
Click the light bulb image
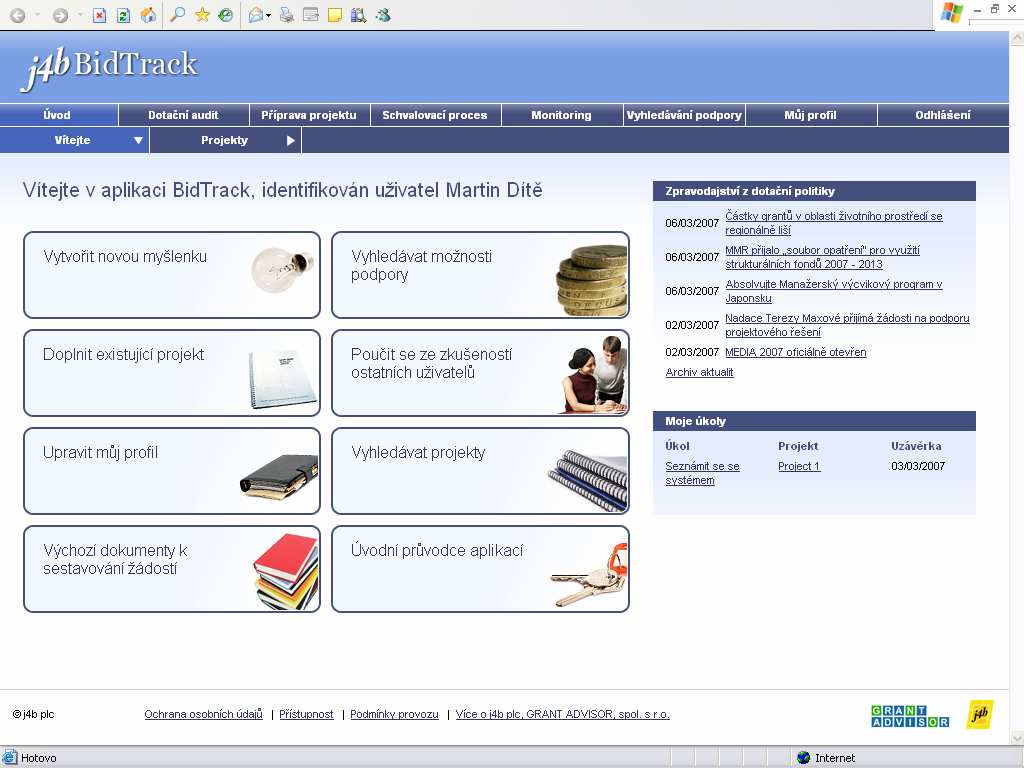282,269
